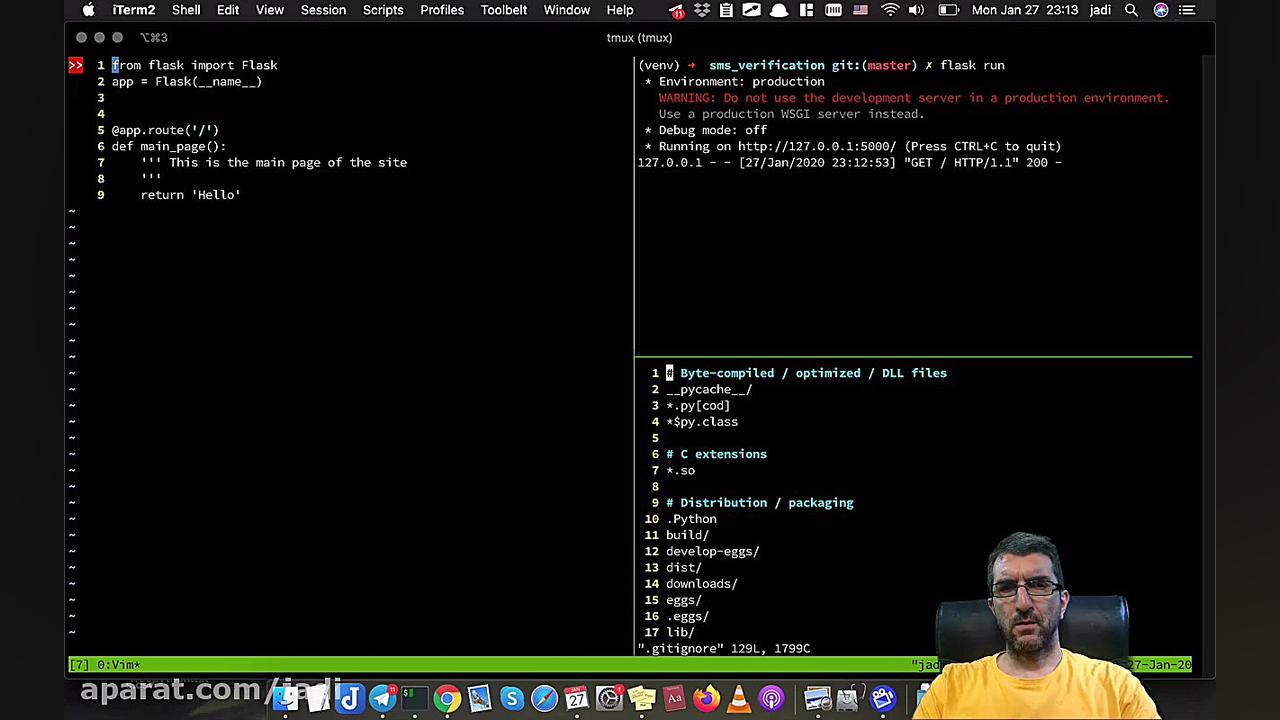1280x720 pixels.
Task: Open Calendar from the Dock
Action: click(576, 698)
